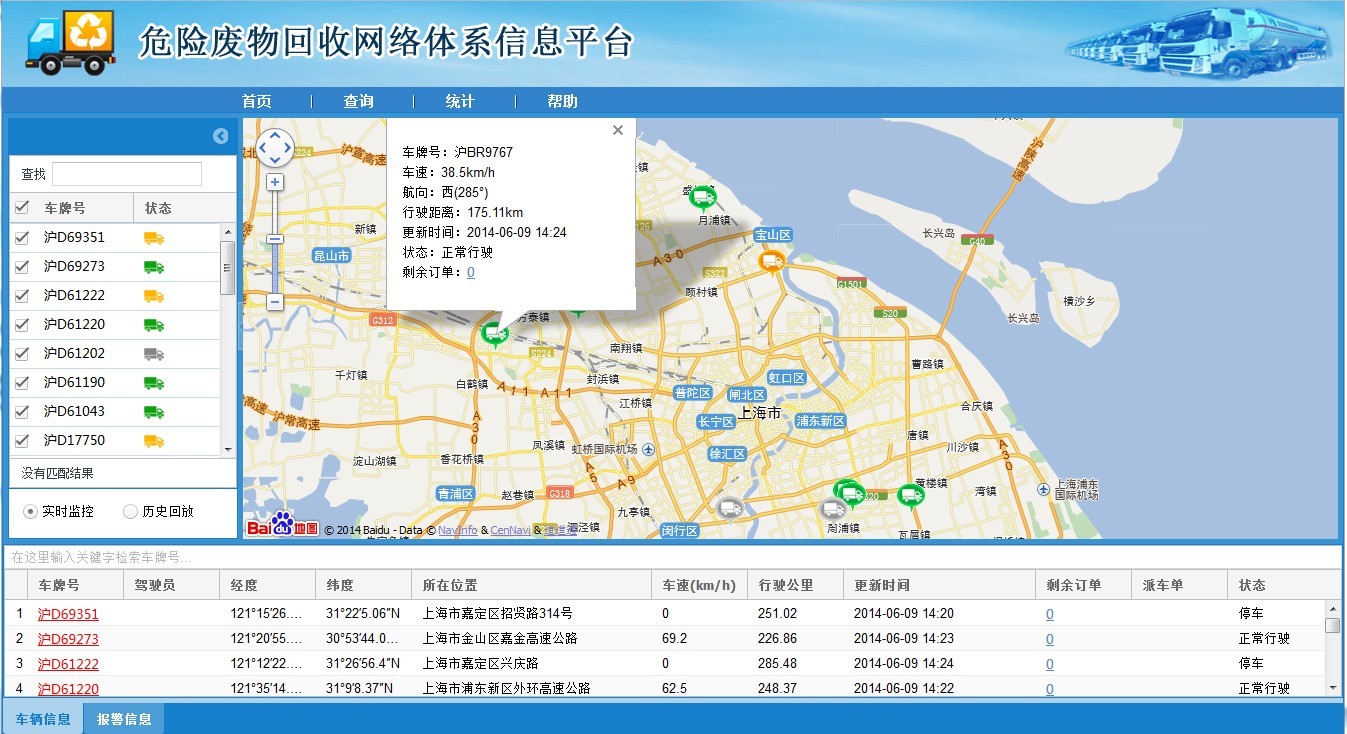The width and height of the screenshot is (1347, 734).
Task: Click the map zoom slider handle
Action: (x=275, y=239)
